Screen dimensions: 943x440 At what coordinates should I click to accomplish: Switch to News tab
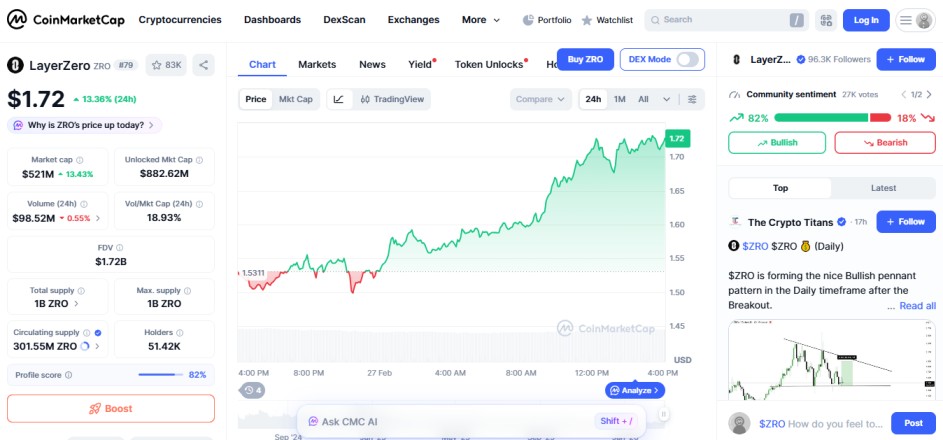[x=372, y=64]
